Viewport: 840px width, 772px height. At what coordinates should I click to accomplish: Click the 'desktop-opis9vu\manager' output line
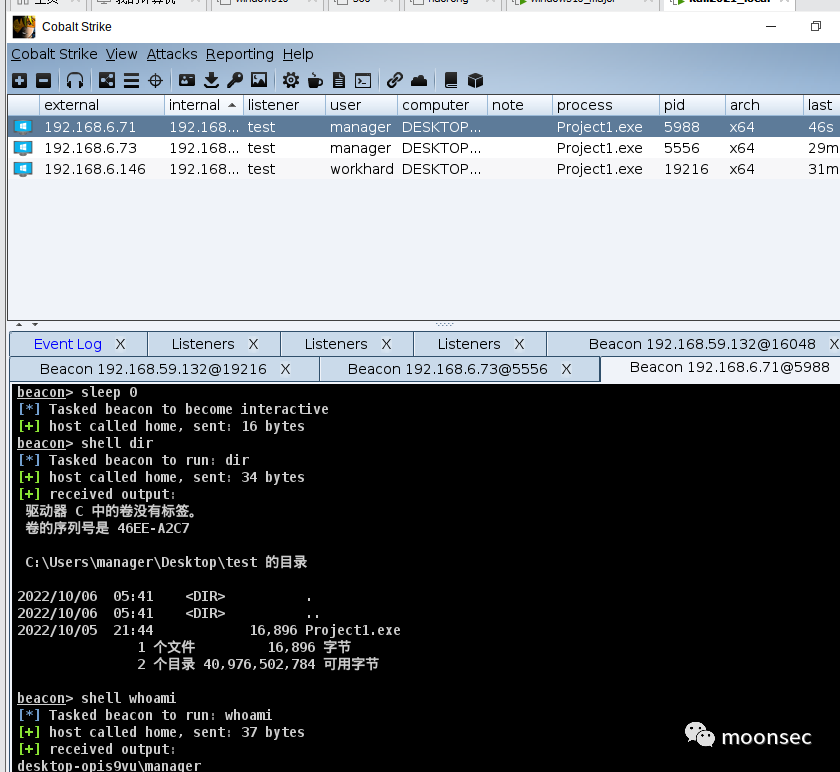(x=109, y=766)
